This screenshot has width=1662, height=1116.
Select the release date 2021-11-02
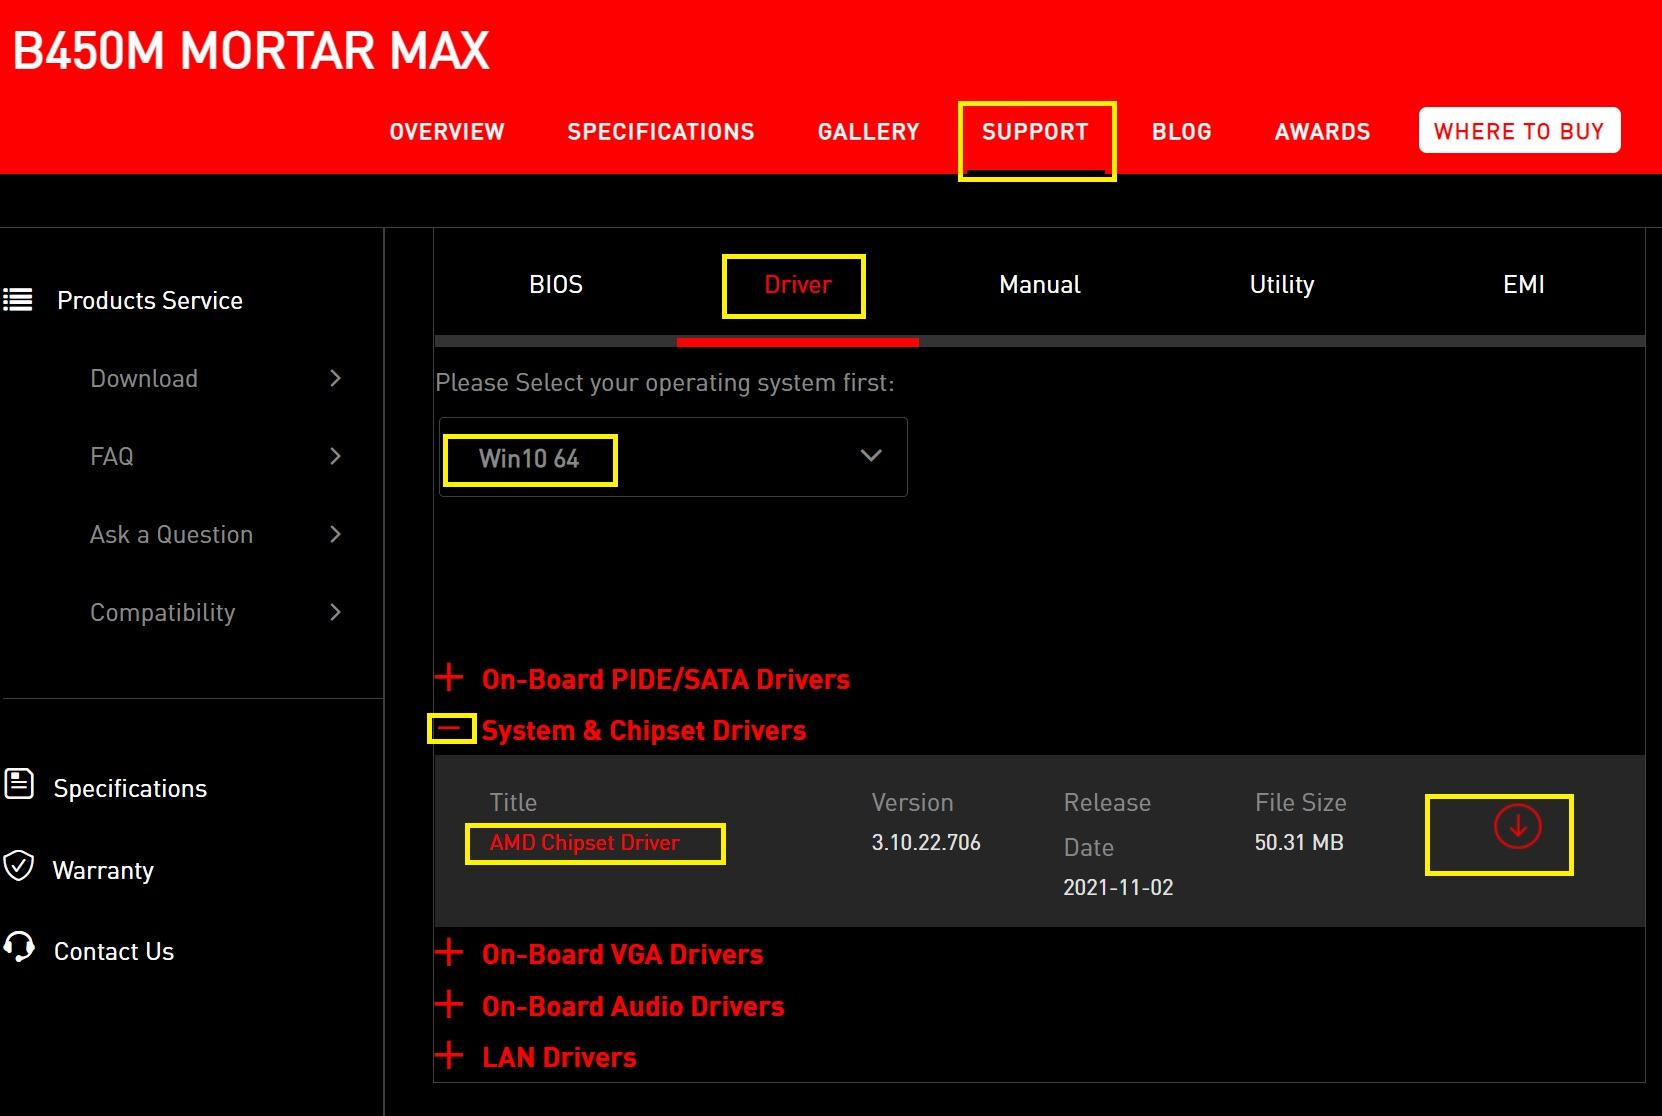point(1118,887)
